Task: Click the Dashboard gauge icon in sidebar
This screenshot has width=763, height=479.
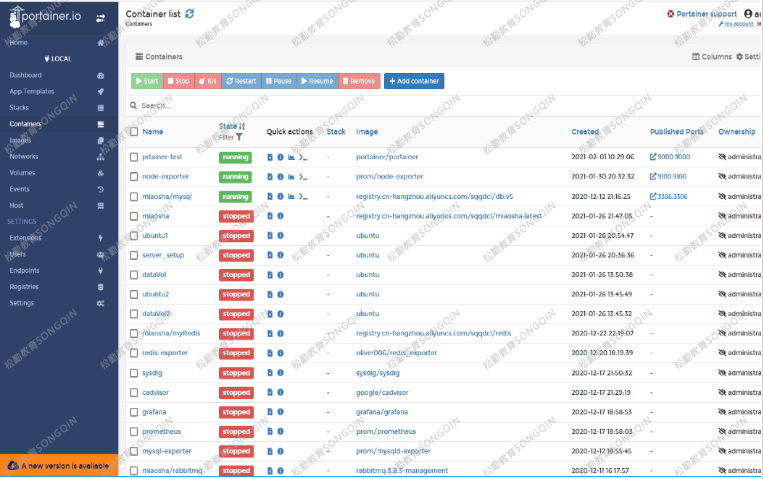Action: tap(100, 75)
